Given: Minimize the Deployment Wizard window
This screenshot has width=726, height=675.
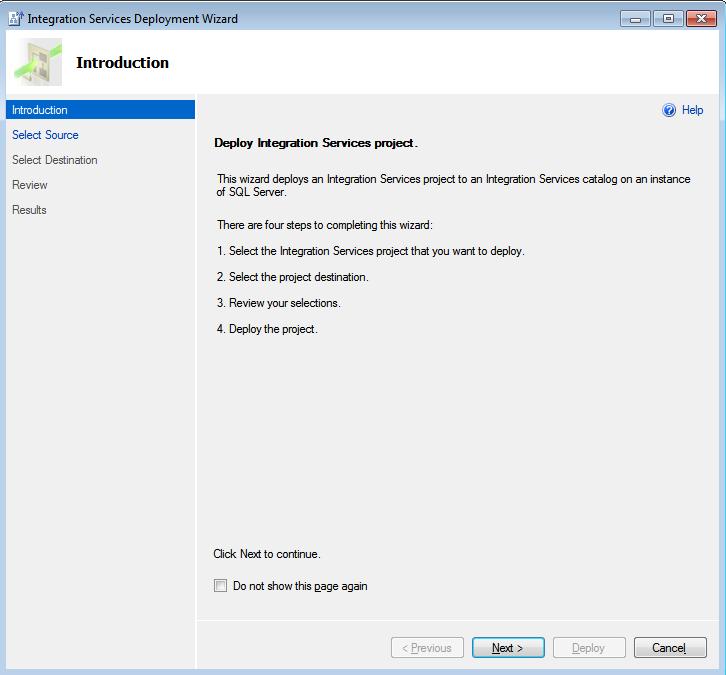Looking at the screenshot, I should (637, 18).
